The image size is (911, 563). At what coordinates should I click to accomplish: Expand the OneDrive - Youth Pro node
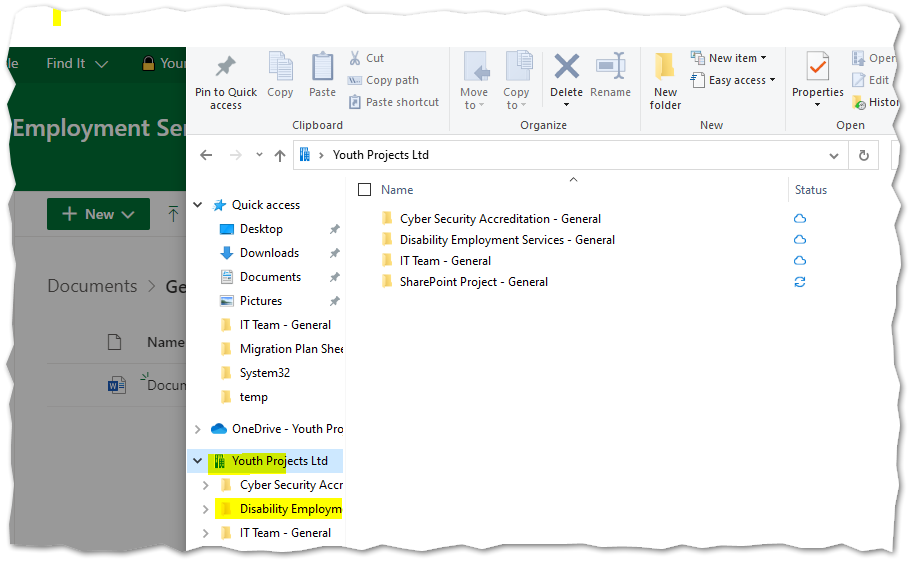pyautogui.click(x=198, y=429)
